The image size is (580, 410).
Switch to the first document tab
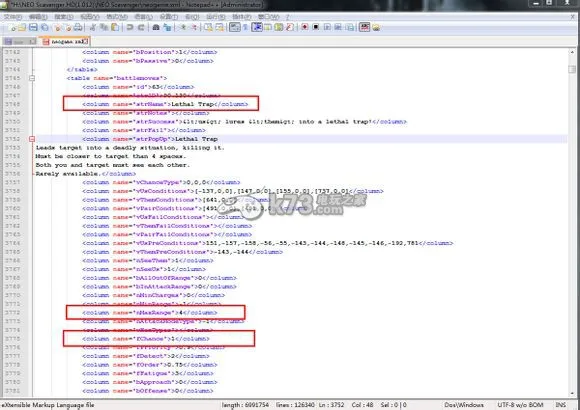tap(20, 41)
